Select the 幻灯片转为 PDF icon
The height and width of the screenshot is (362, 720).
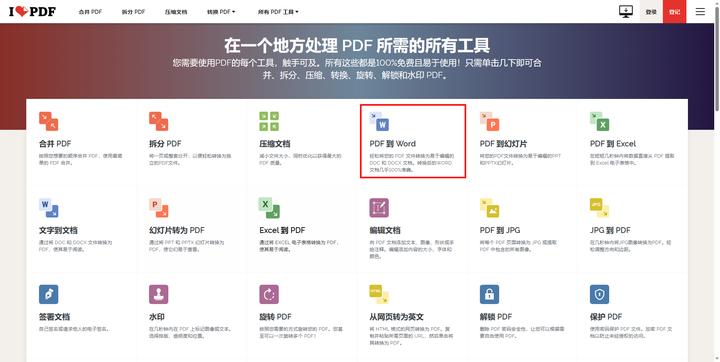click(158, 208)
